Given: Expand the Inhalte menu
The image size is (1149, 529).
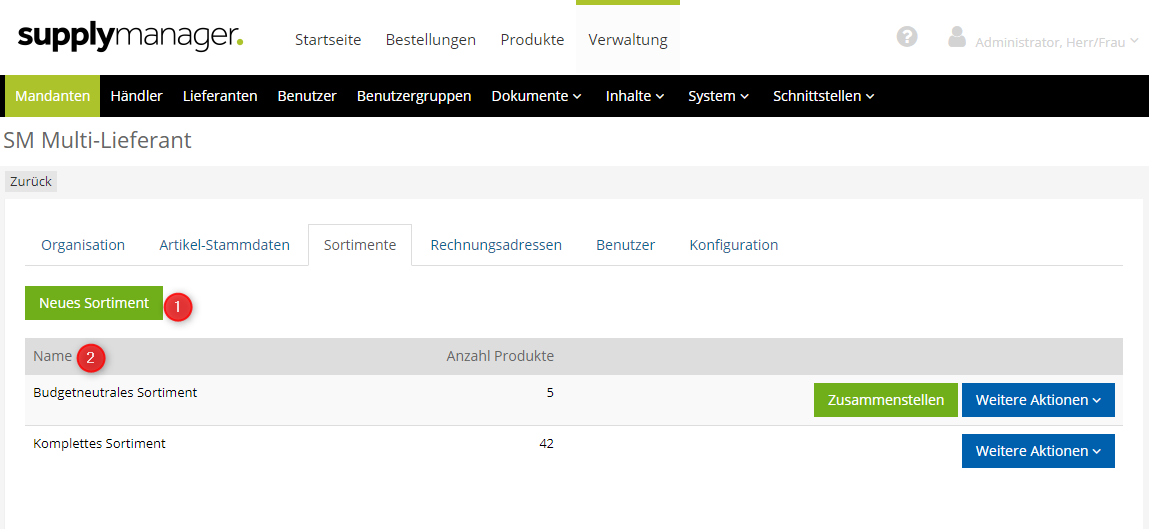Looking at the screenshot, I should point(635,96).
